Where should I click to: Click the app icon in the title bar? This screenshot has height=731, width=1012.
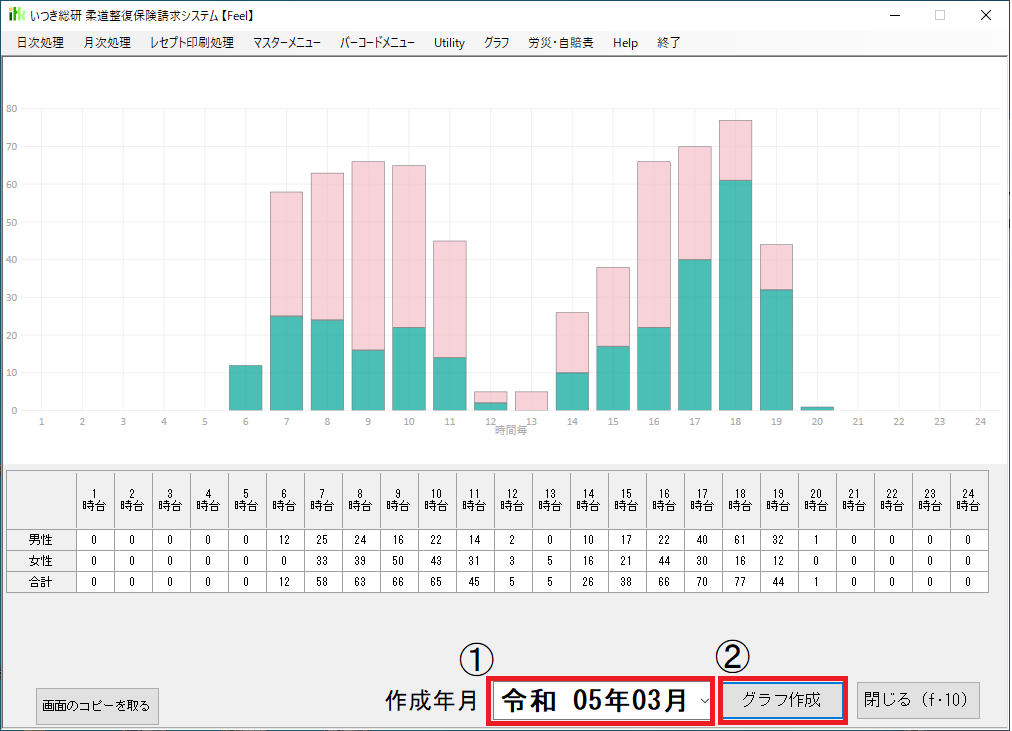tap(16, 15)
